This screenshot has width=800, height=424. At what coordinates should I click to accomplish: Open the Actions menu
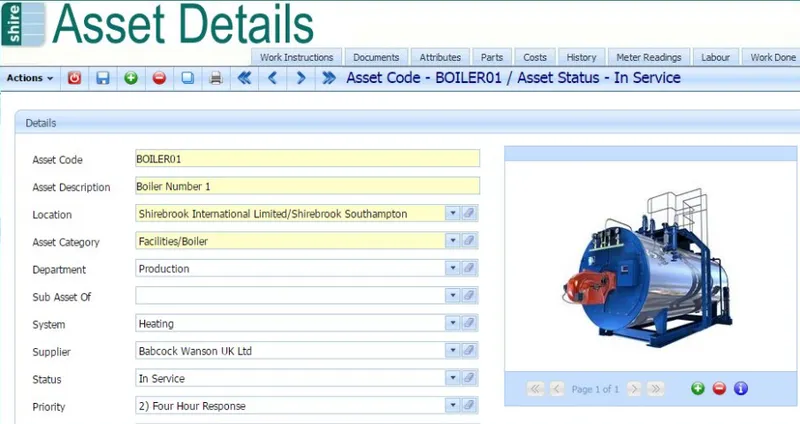click(30, 78)
